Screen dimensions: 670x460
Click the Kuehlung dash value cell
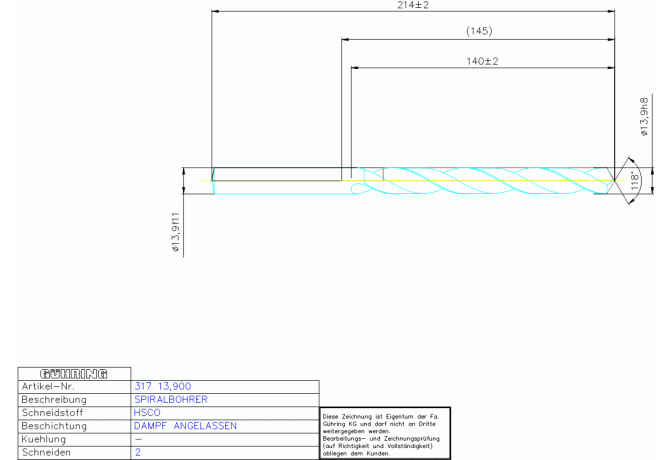pos(138,439)
